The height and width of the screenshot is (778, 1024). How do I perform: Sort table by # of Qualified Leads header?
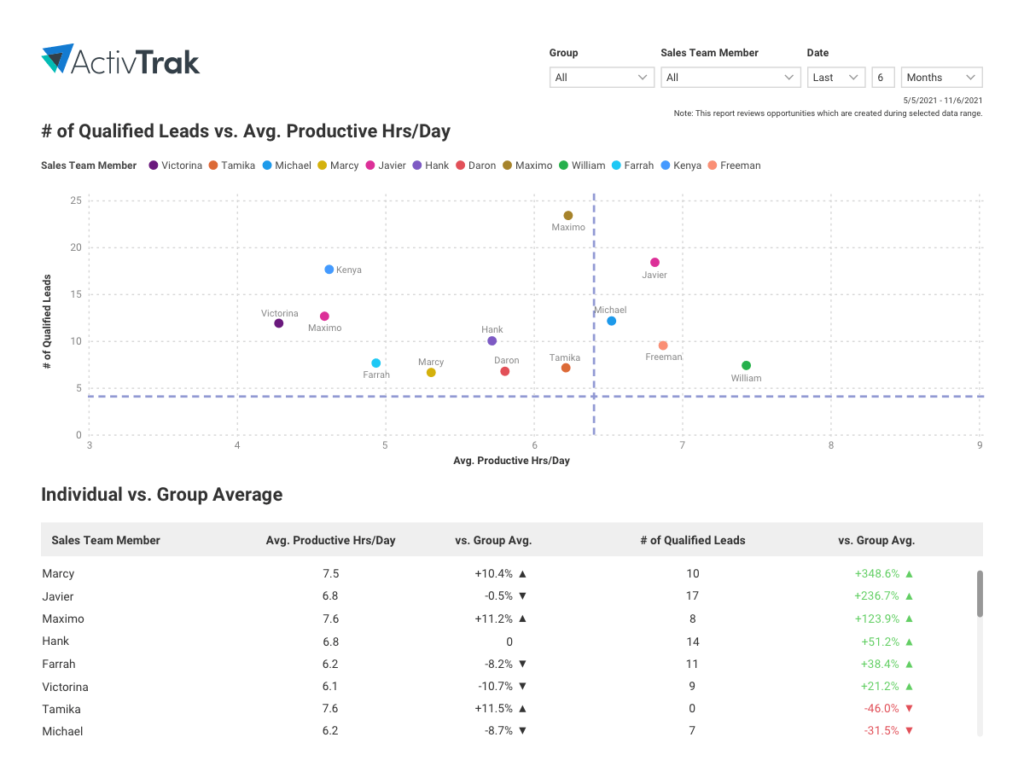click(x=692, y=540)
